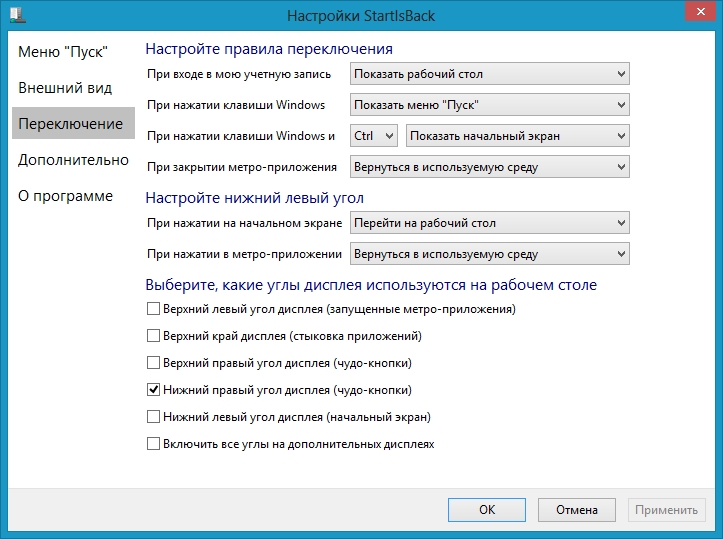723x539 pixels.
Task: Switch to the Внешний вид section
Action: tap(65, 88)
